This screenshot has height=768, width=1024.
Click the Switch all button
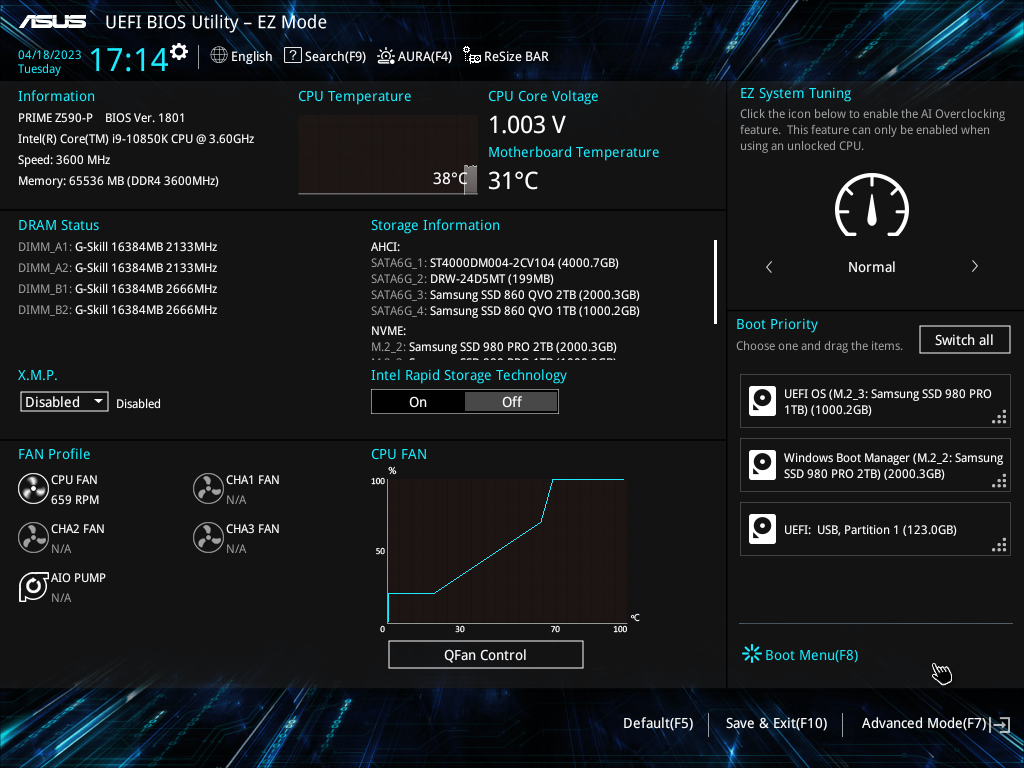coord(964,340)
